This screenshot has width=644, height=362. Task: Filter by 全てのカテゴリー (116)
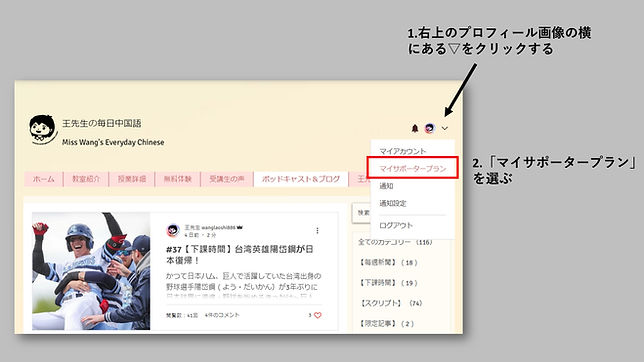point(395,242)
